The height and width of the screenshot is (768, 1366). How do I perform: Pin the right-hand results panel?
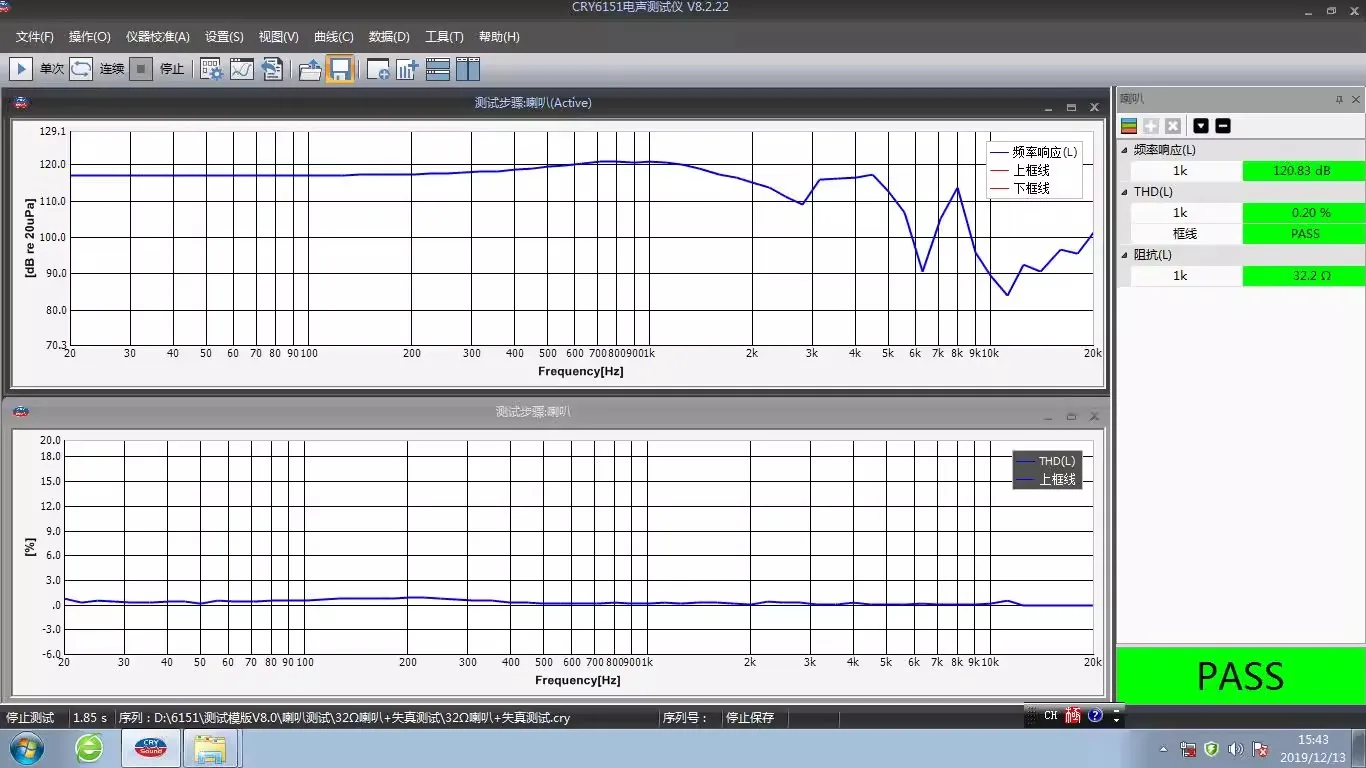[x=1339, y=100]
